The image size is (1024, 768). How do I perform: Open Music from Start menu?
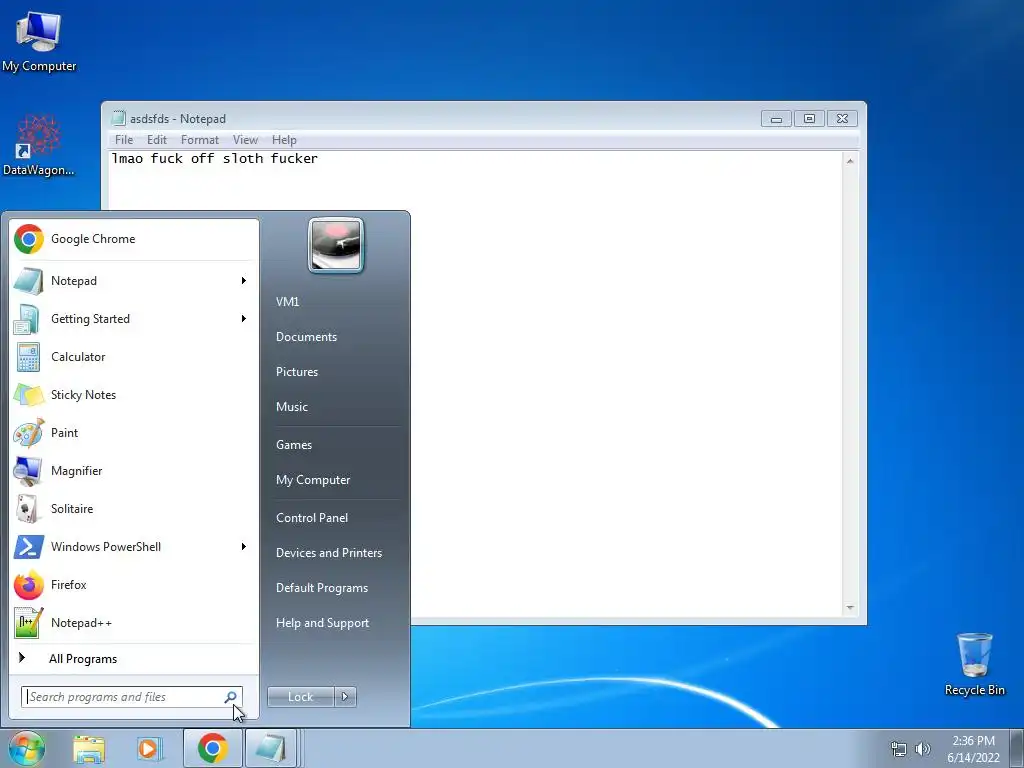tap(292, 407)
